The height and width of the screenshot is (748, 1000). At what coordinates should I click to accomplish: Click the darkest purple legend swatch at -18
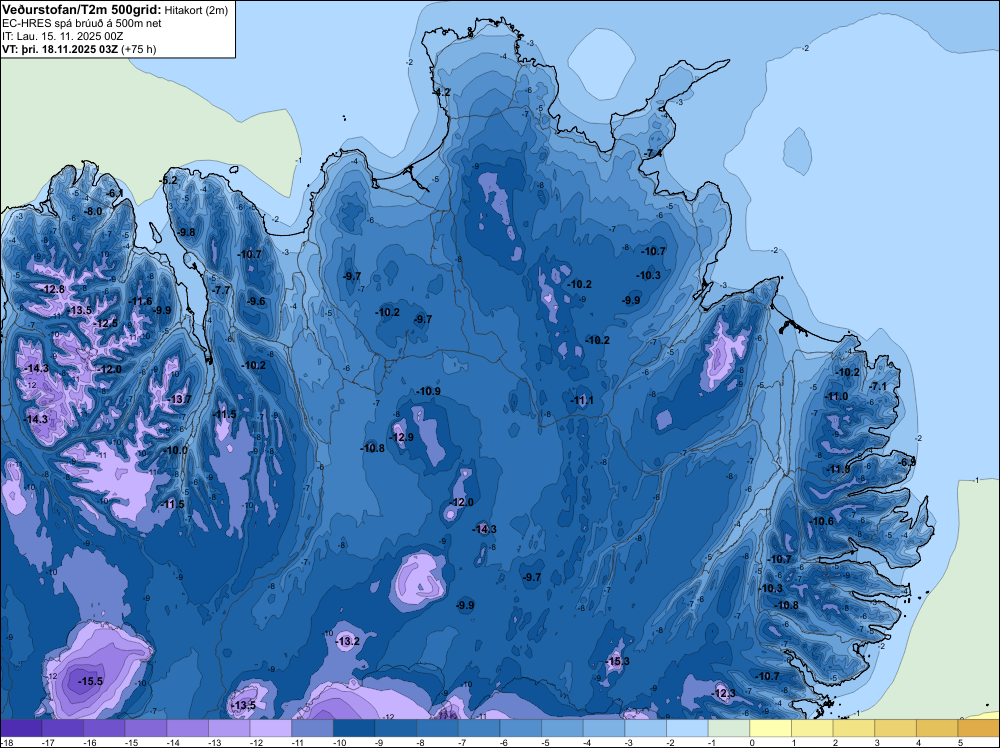pyautogui.click(x=21, y=728)
